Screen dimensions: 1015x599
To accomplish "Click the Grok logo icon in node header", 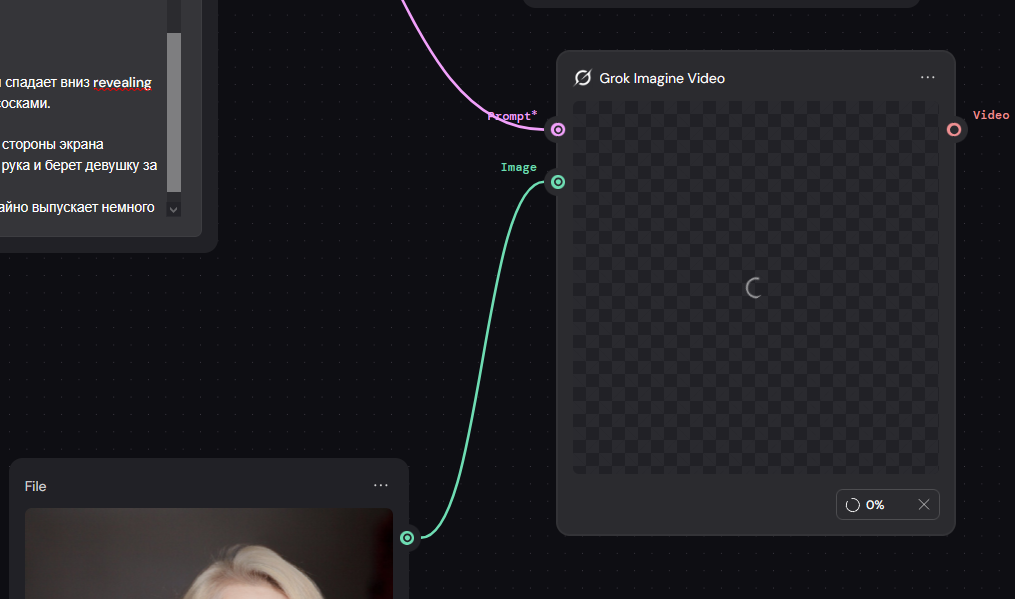I will click(x=583, y=78).
